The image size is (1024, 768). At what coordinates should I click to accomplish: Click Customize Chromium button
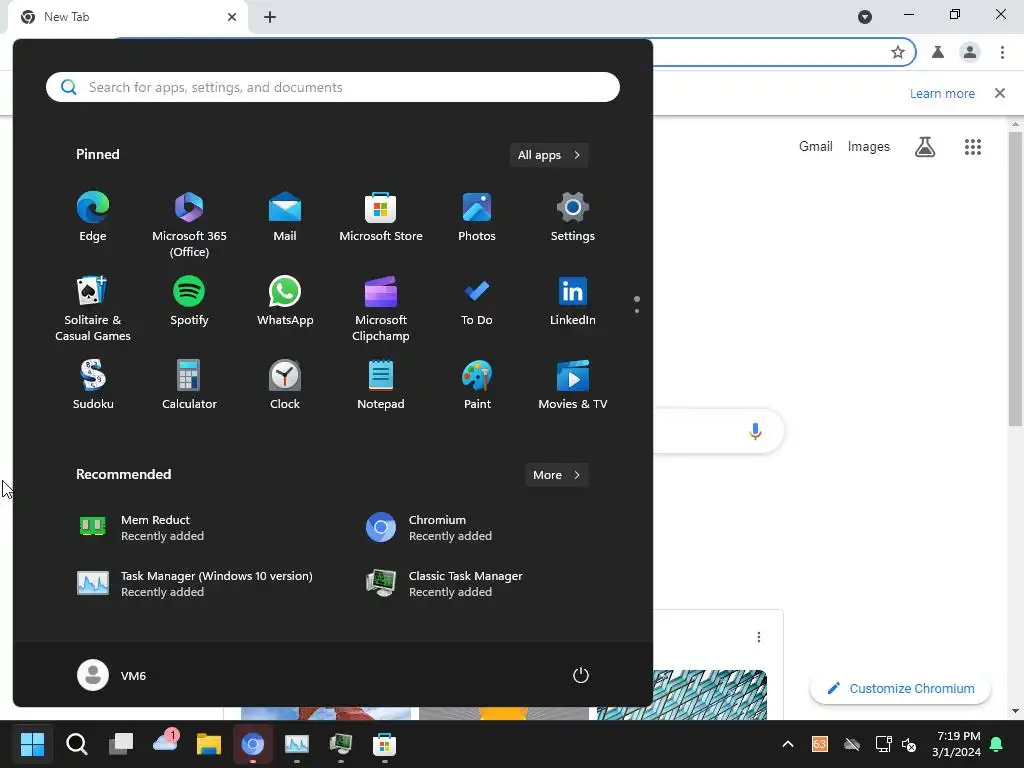[901, 688]
